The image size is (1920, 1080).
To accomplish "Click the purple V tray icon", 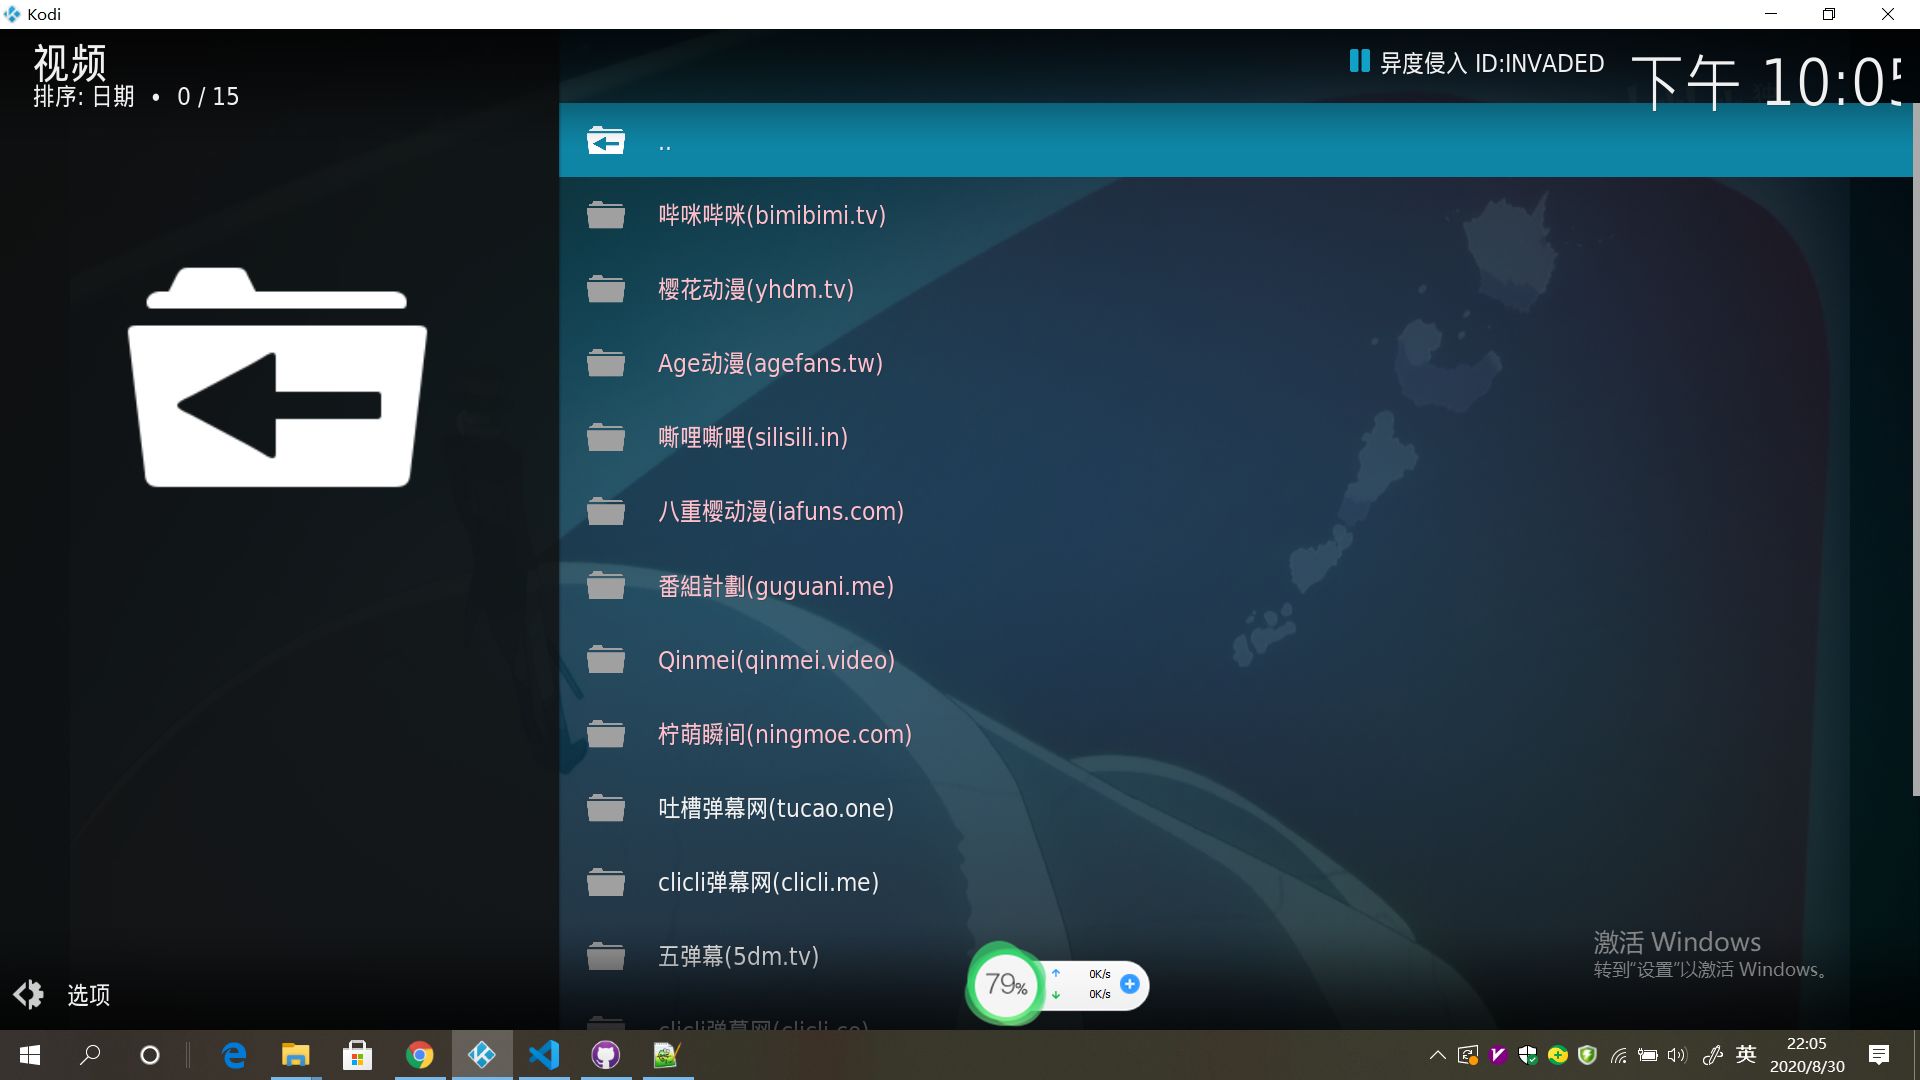I will (1498, 1055).
